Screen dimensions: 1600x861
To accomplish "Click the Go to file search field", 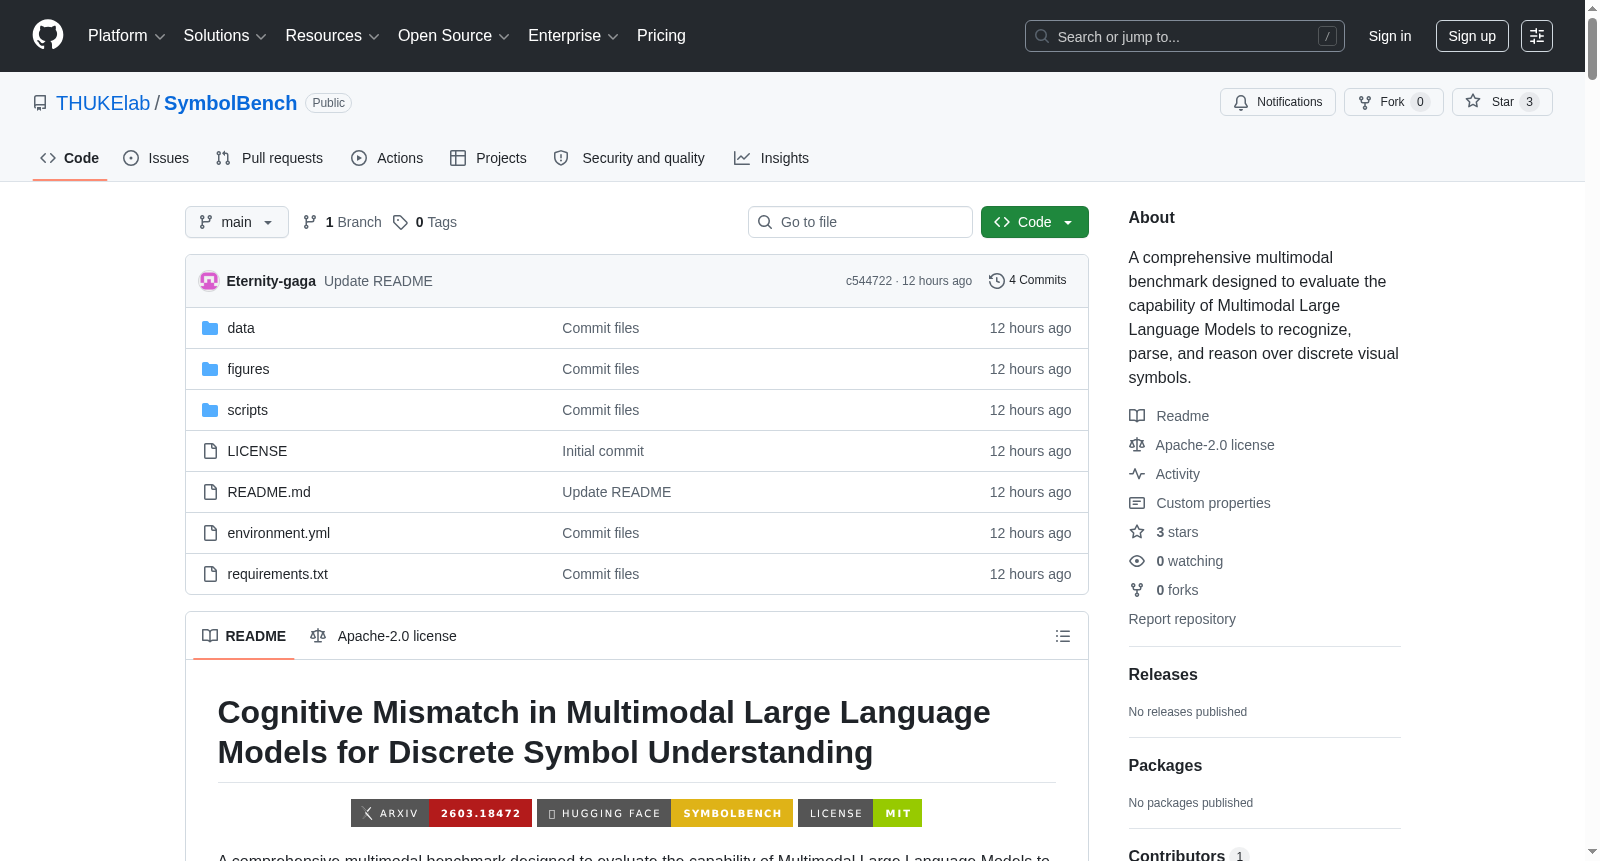I will pos(860,222).
